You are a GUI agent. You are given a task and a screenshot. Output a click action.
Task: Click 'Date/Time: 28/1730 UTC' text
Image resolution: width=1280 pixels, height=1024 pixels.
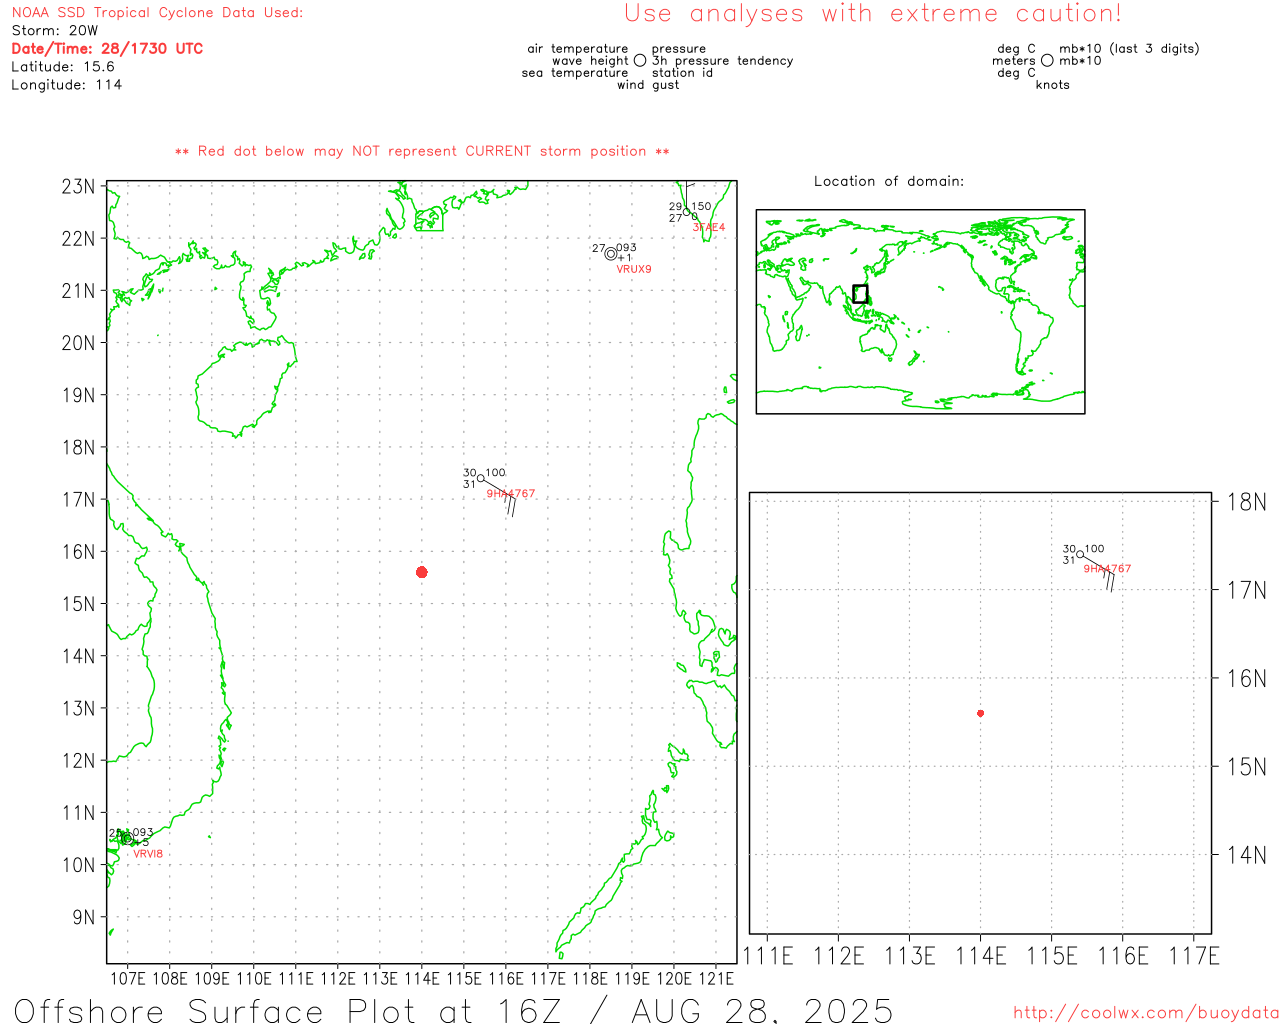107,49
